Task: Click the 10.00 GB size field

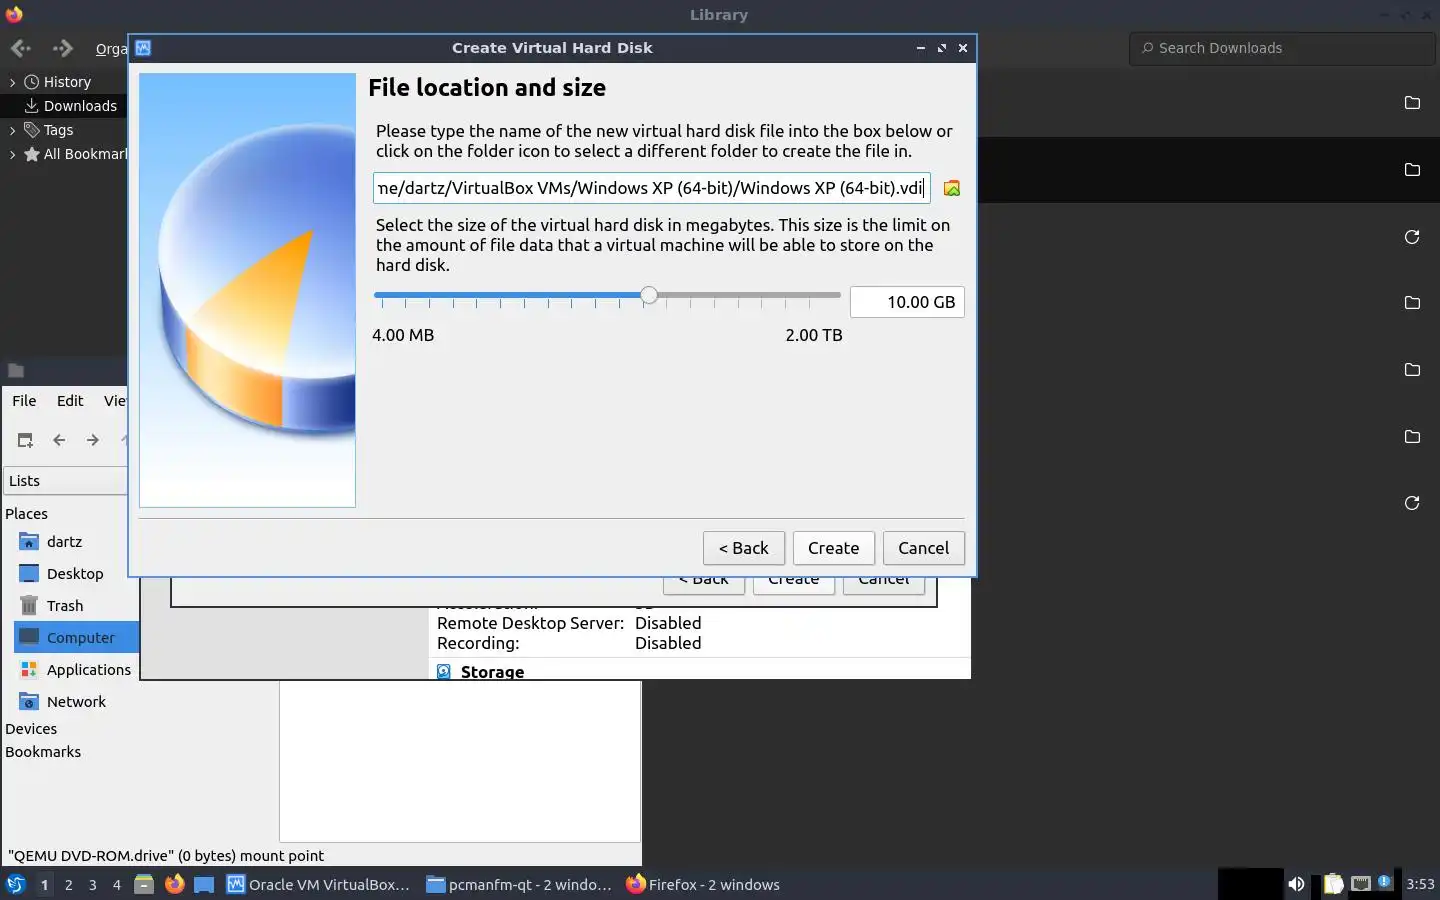Action: [907, 302]
